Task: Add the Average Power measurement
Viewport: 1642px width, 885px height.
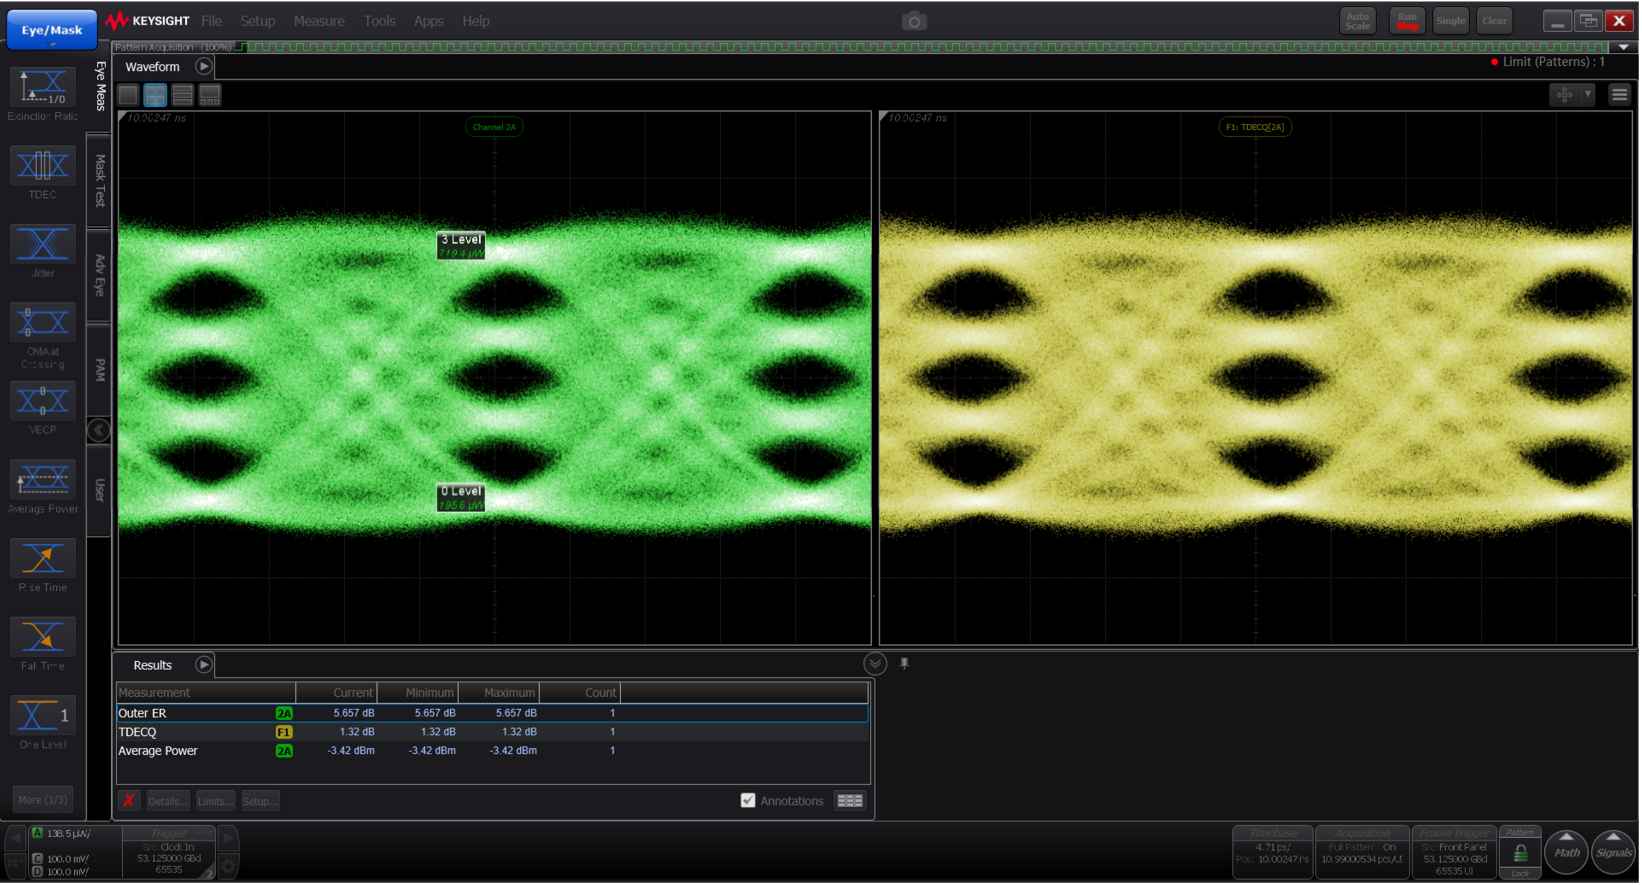Action: point(42,481)
